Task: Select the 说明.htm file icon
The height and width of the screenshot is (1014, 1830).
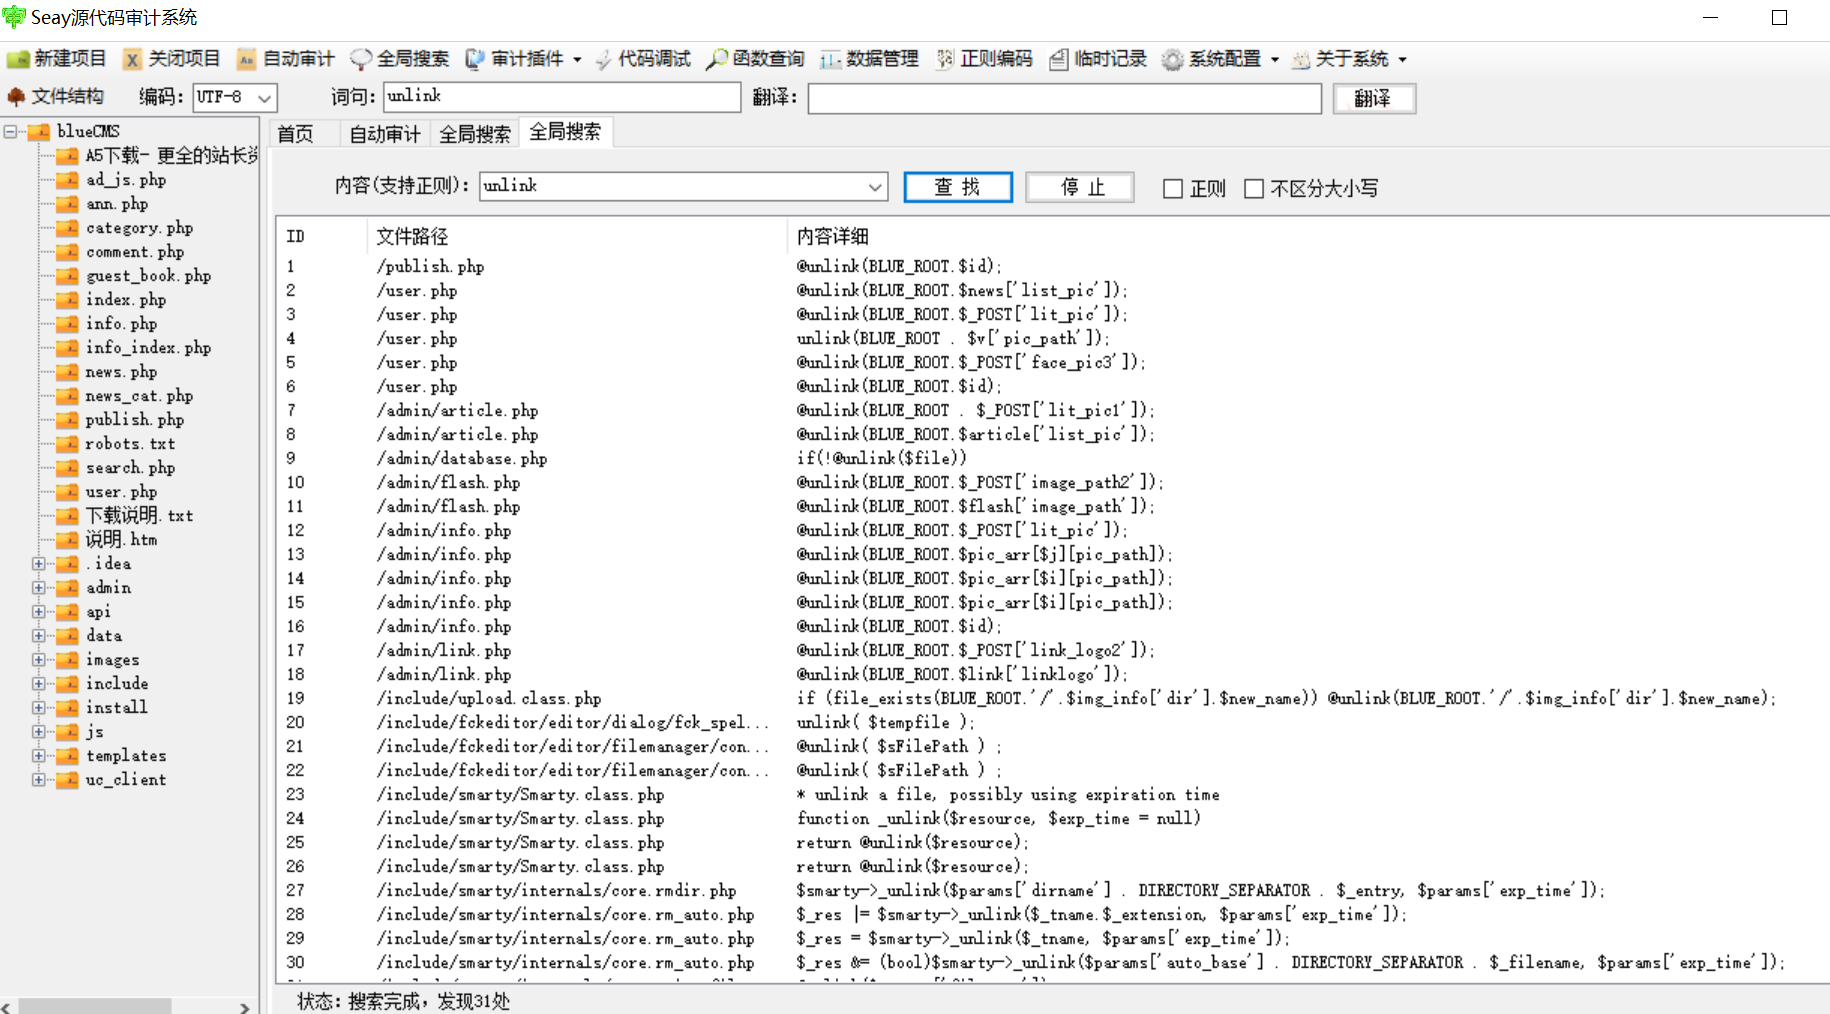Action: click(x=67, y=540)
